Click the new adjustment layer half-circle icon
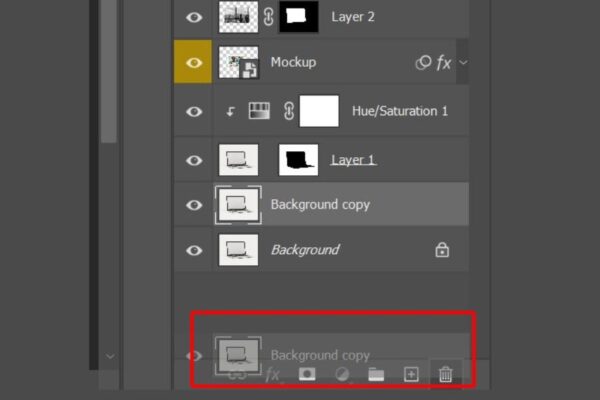Viewport: 600px width, 400px height. coord(342,375)
